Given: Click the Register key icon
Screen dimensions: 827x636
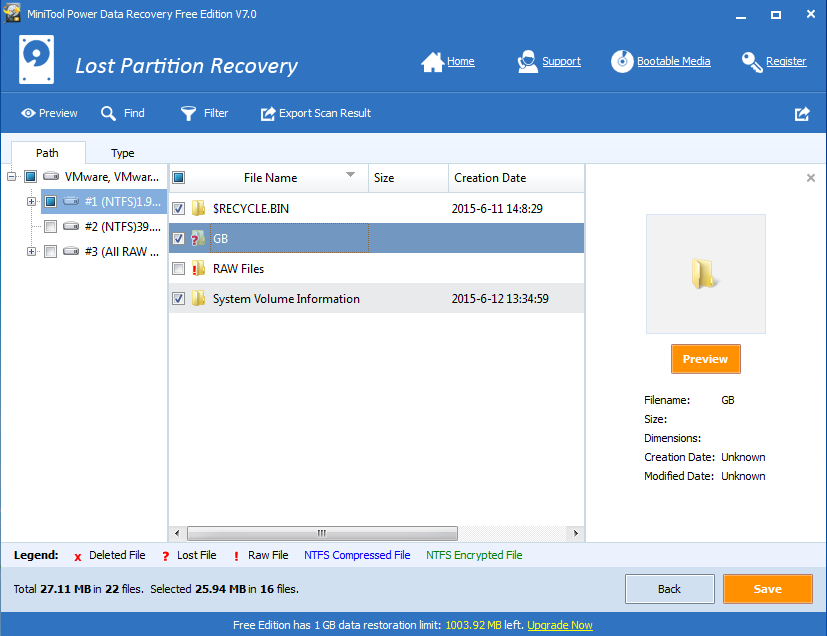Looking at the screenshot, I should pos(752,62).
